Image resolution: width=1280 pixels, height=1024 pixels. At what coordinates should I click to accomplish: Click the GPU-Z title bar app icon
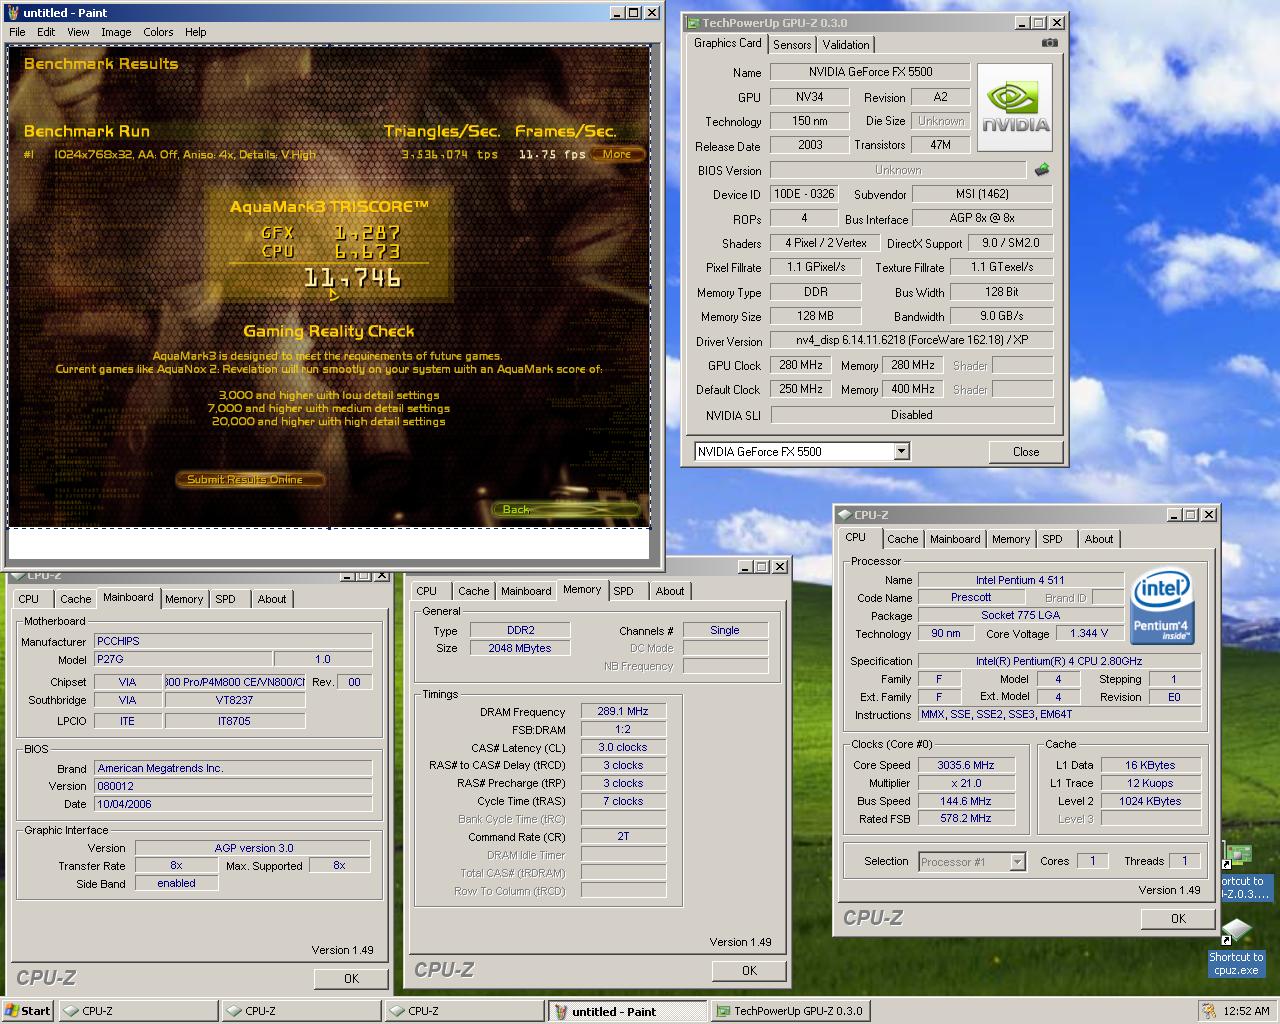693,23
